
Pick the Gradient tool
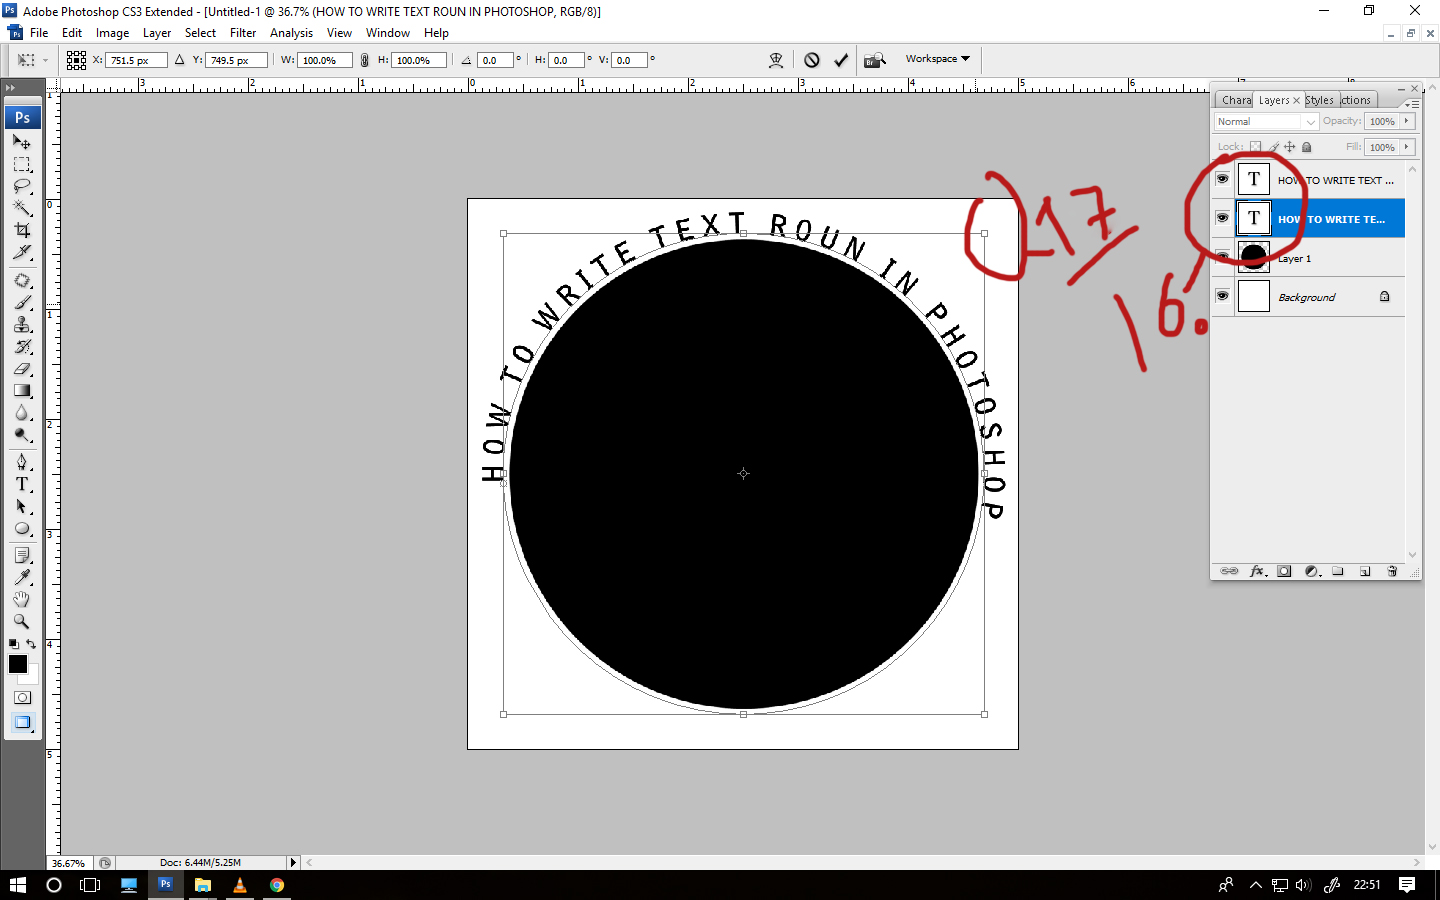coord(22,388)
